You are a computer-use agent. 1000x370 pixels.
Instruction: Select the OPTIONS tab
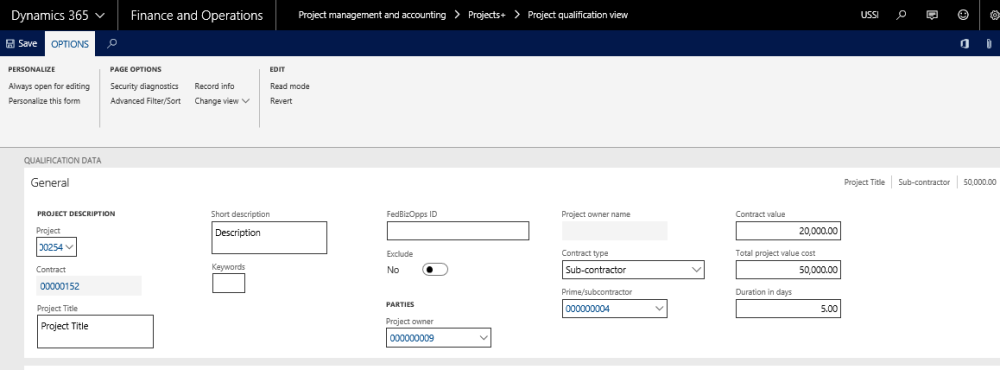tap(70, 44)
